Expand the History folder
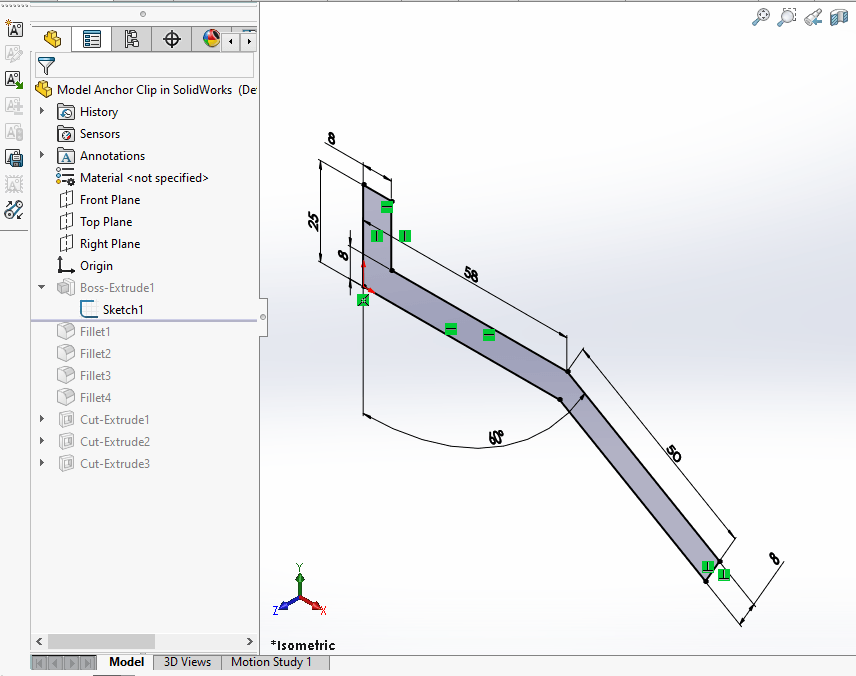The width and height of the screenshot is (856, 676). coord(41,111)
